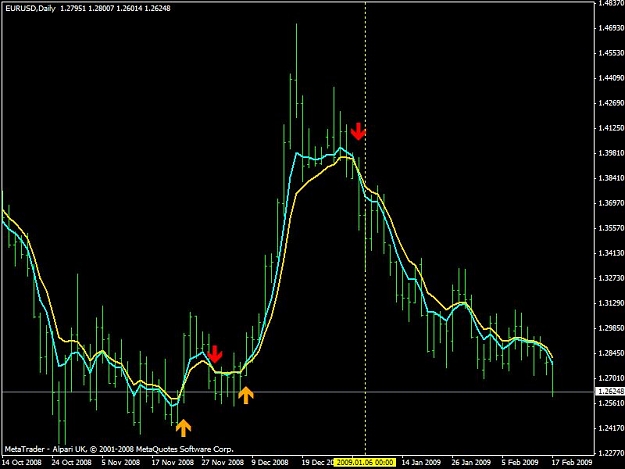The width and height of the screenshot is (625, 469).
Task: Click the 1.35570 price axis label
Action: point(611,228)
